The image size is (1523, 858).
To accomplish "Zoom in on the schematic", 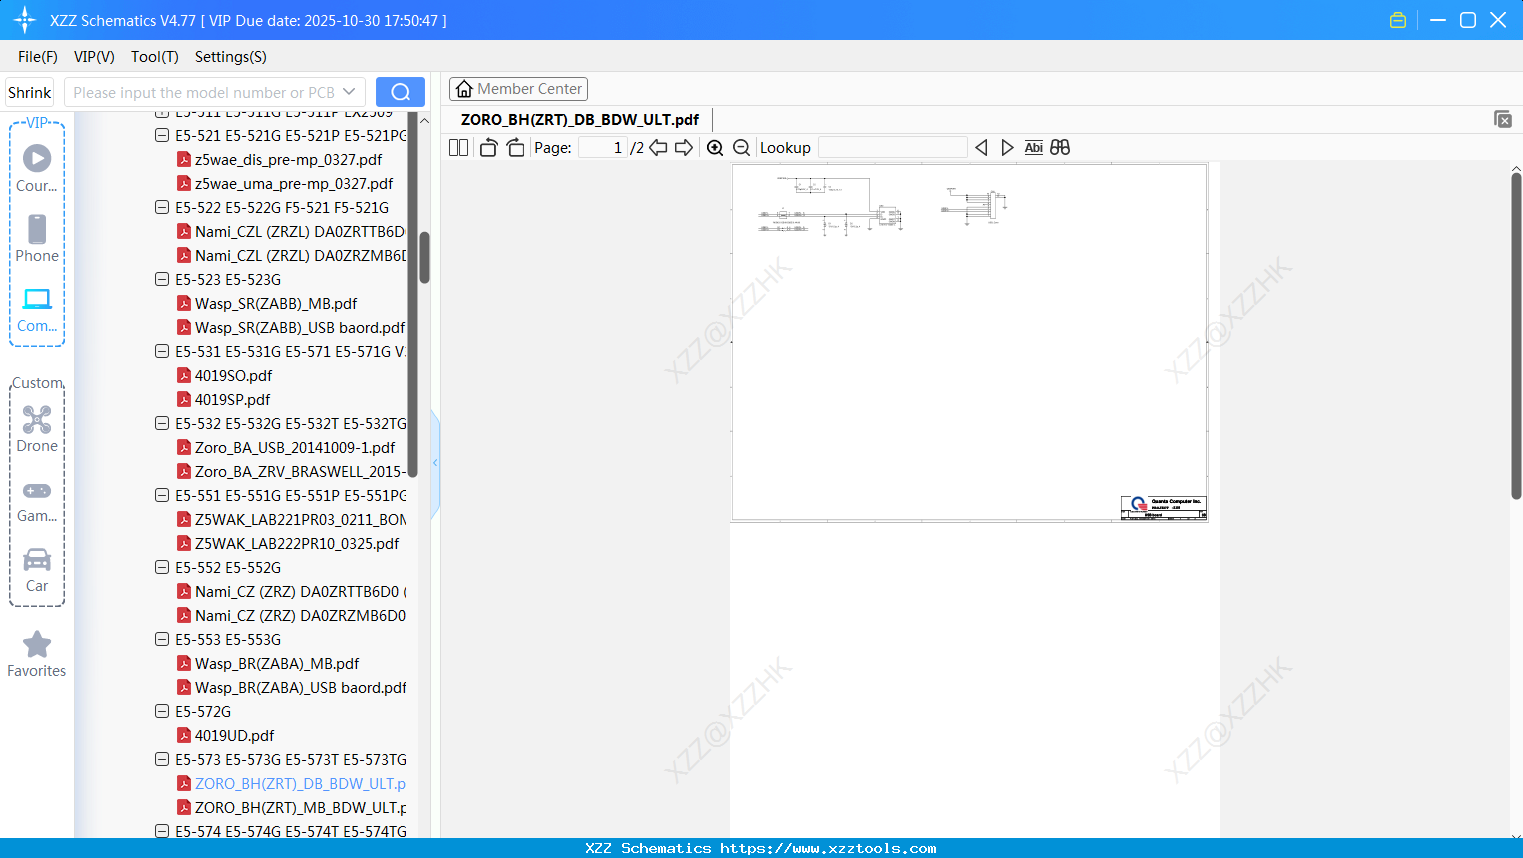I will (715, 148).
